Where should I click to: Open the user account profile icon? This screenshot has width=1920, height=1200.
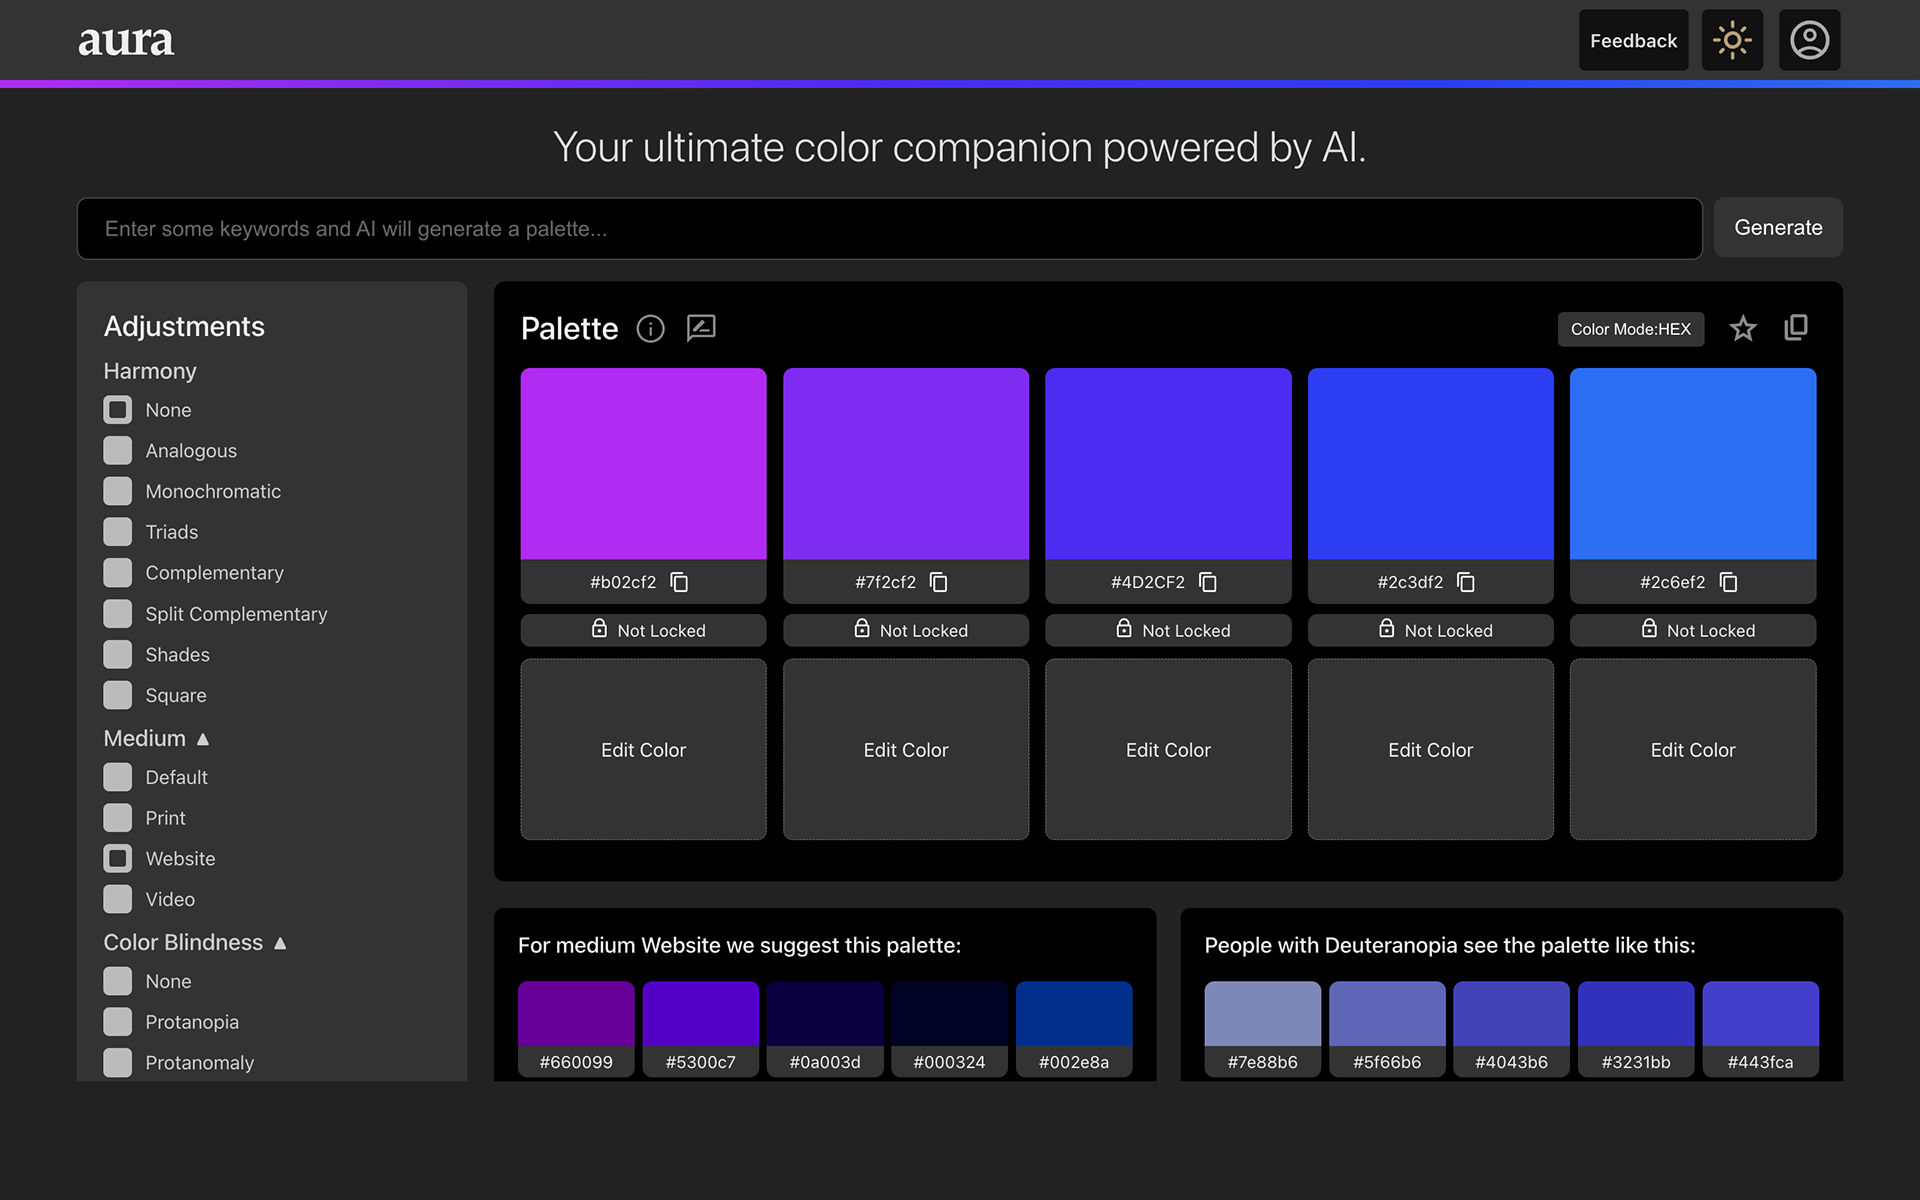1809,40
